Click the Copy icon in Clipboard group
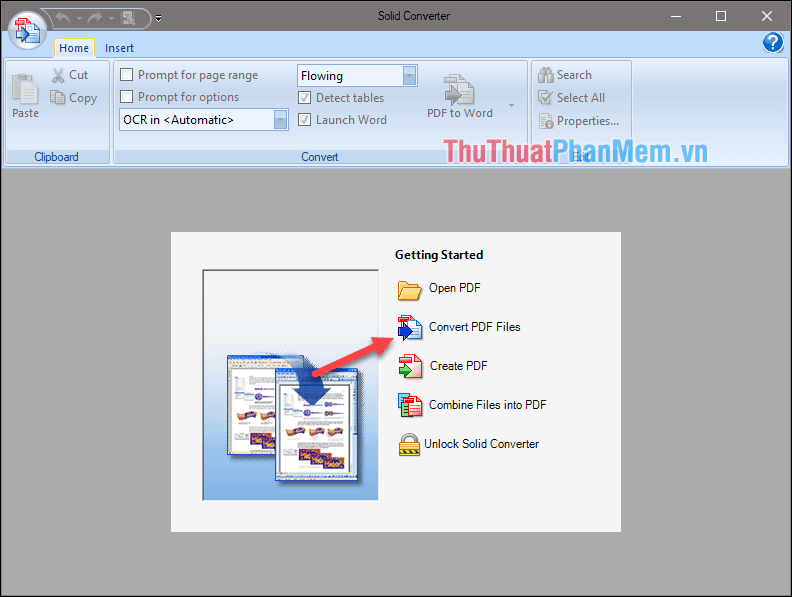The height and width of the screenshot is (597, 792). 58,97
